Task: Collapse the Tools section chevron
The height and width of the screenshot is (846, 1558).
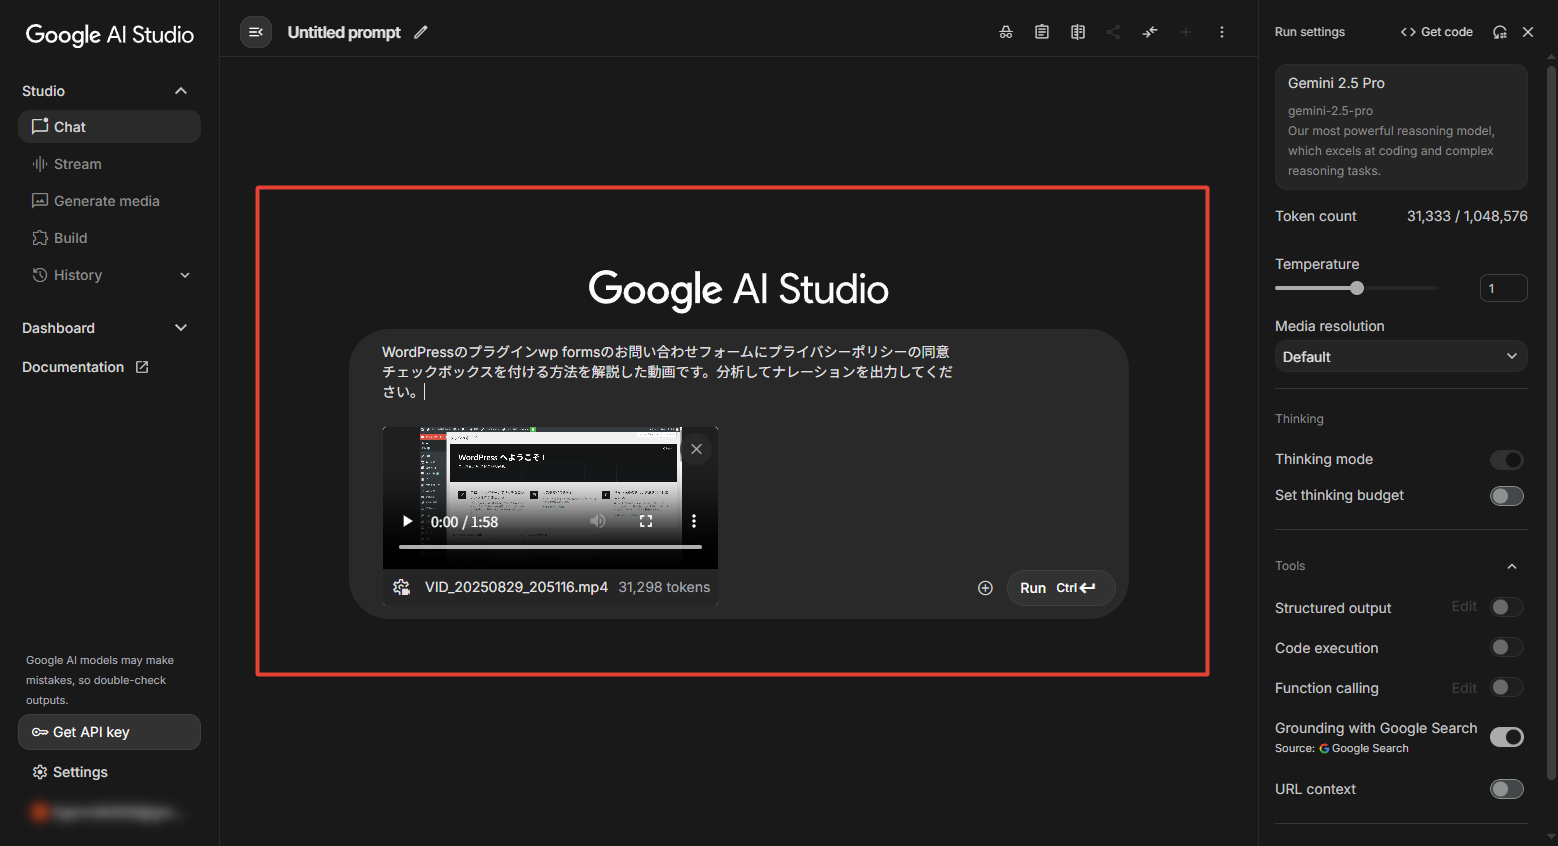Action: pyautogui.click(x=1512, y=566)
